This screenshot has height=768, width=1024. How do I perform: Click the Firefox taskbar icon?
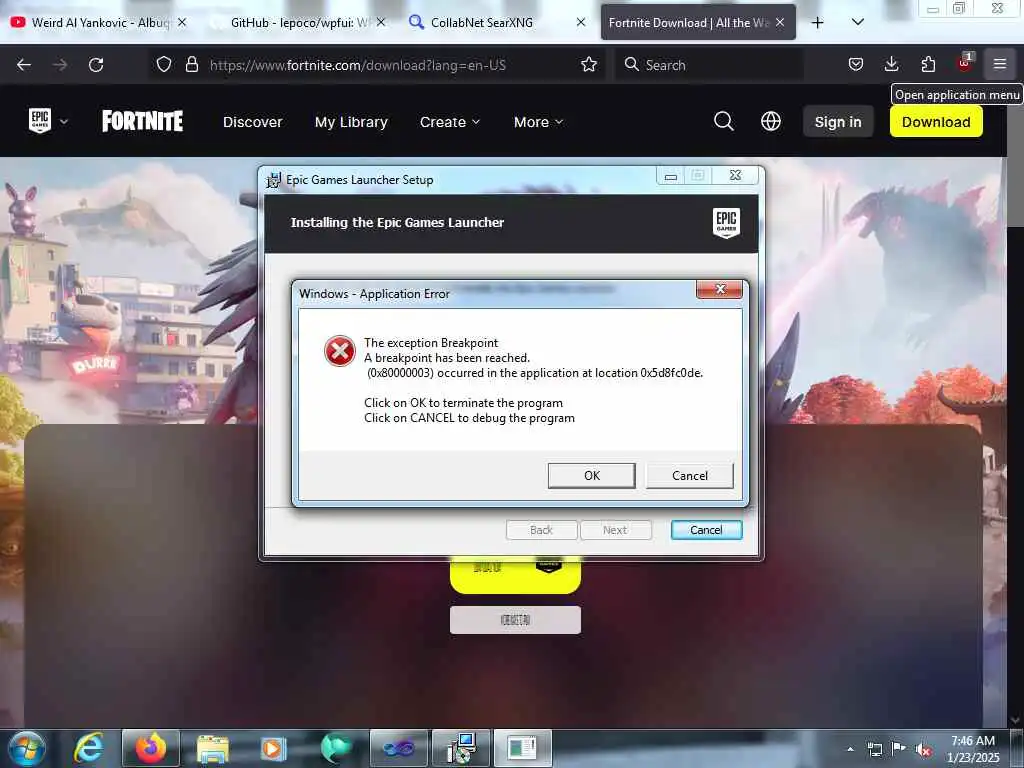(x=150, y=748)
